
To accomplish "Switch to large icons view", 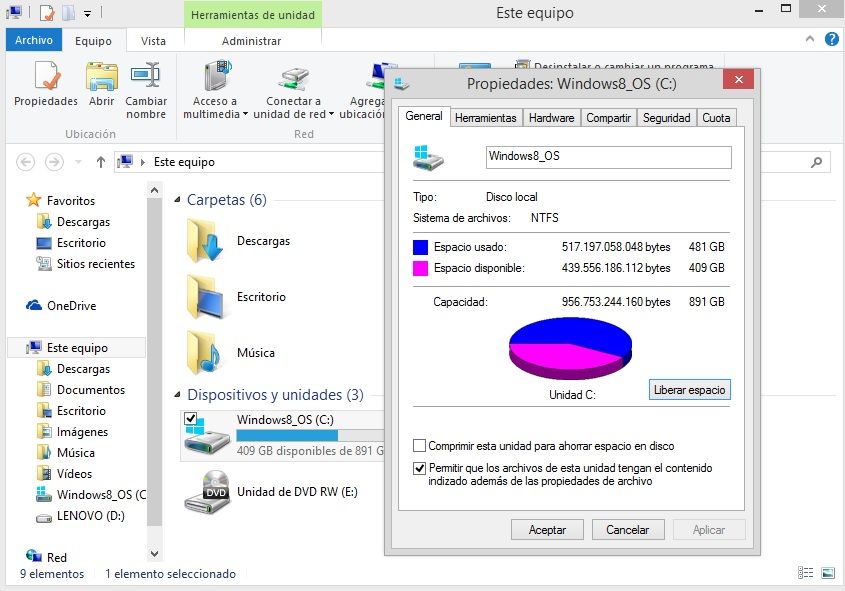I will [828, 573].
